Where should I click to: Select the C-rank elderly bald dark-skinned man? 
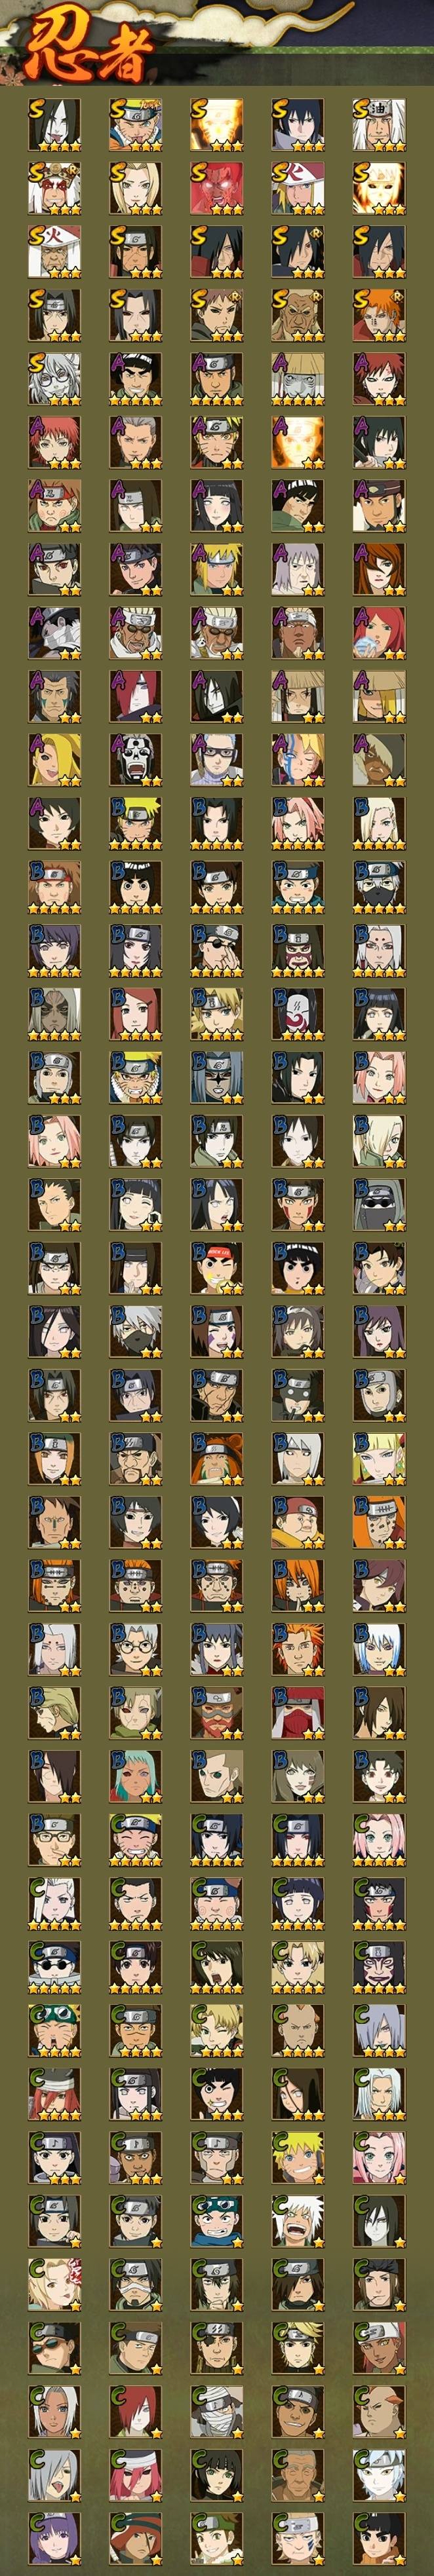click(298, 2474)
